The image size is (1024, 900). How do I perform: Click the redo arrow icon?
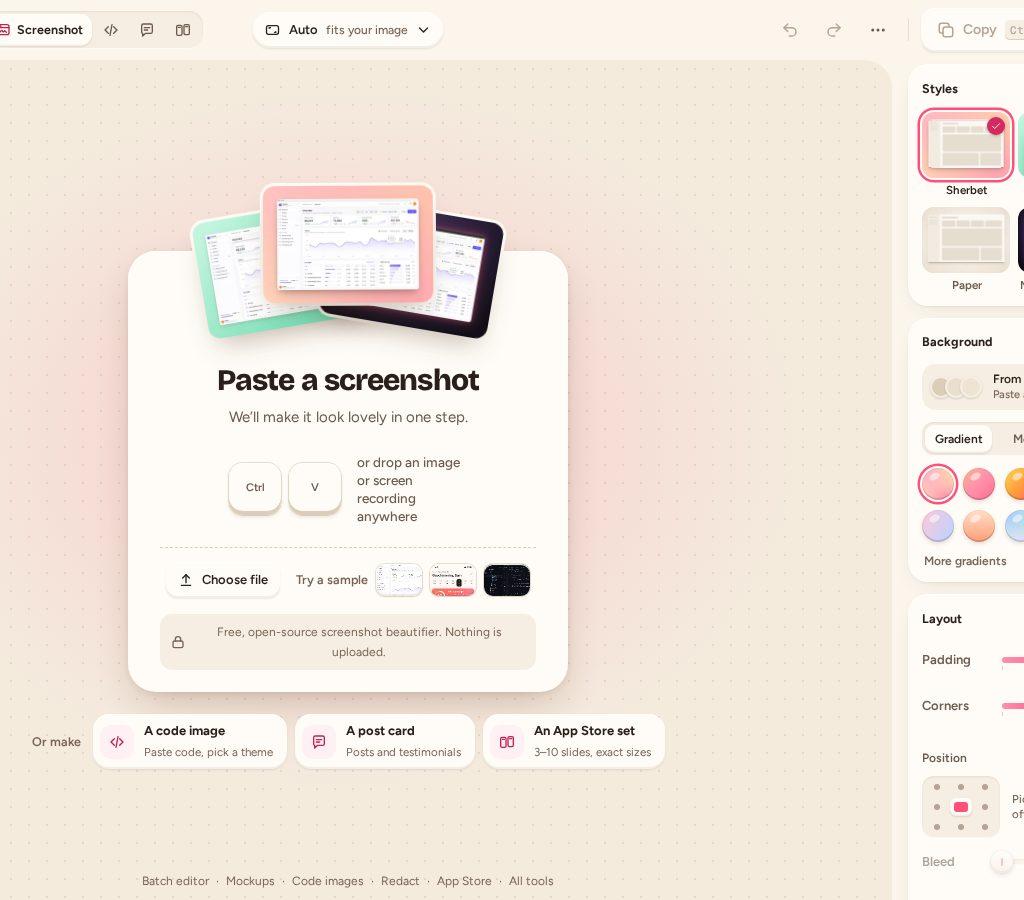(834, 30)
